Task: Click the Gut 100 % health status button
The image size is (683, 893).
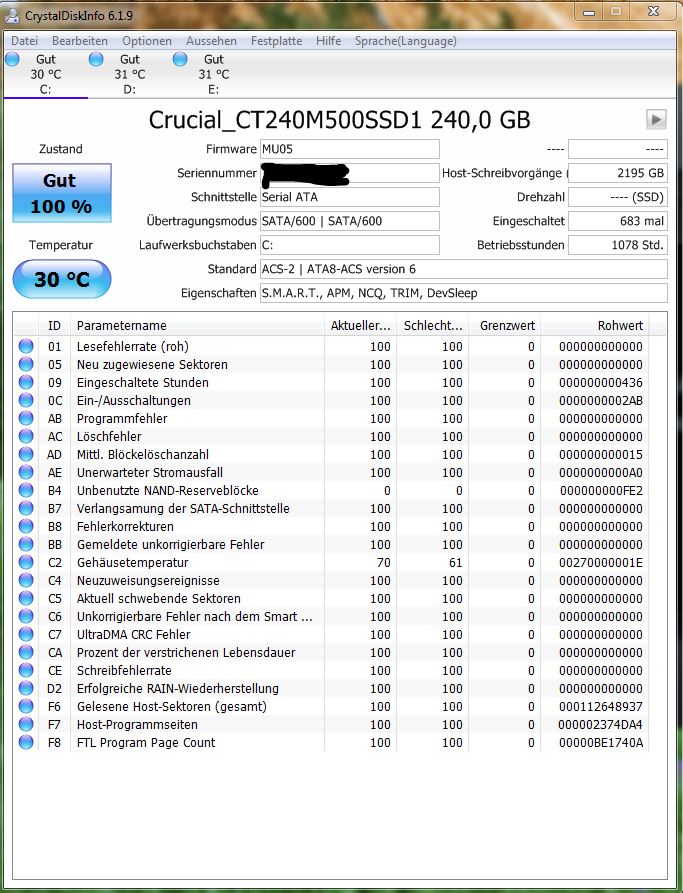Action: coord(62,193)
